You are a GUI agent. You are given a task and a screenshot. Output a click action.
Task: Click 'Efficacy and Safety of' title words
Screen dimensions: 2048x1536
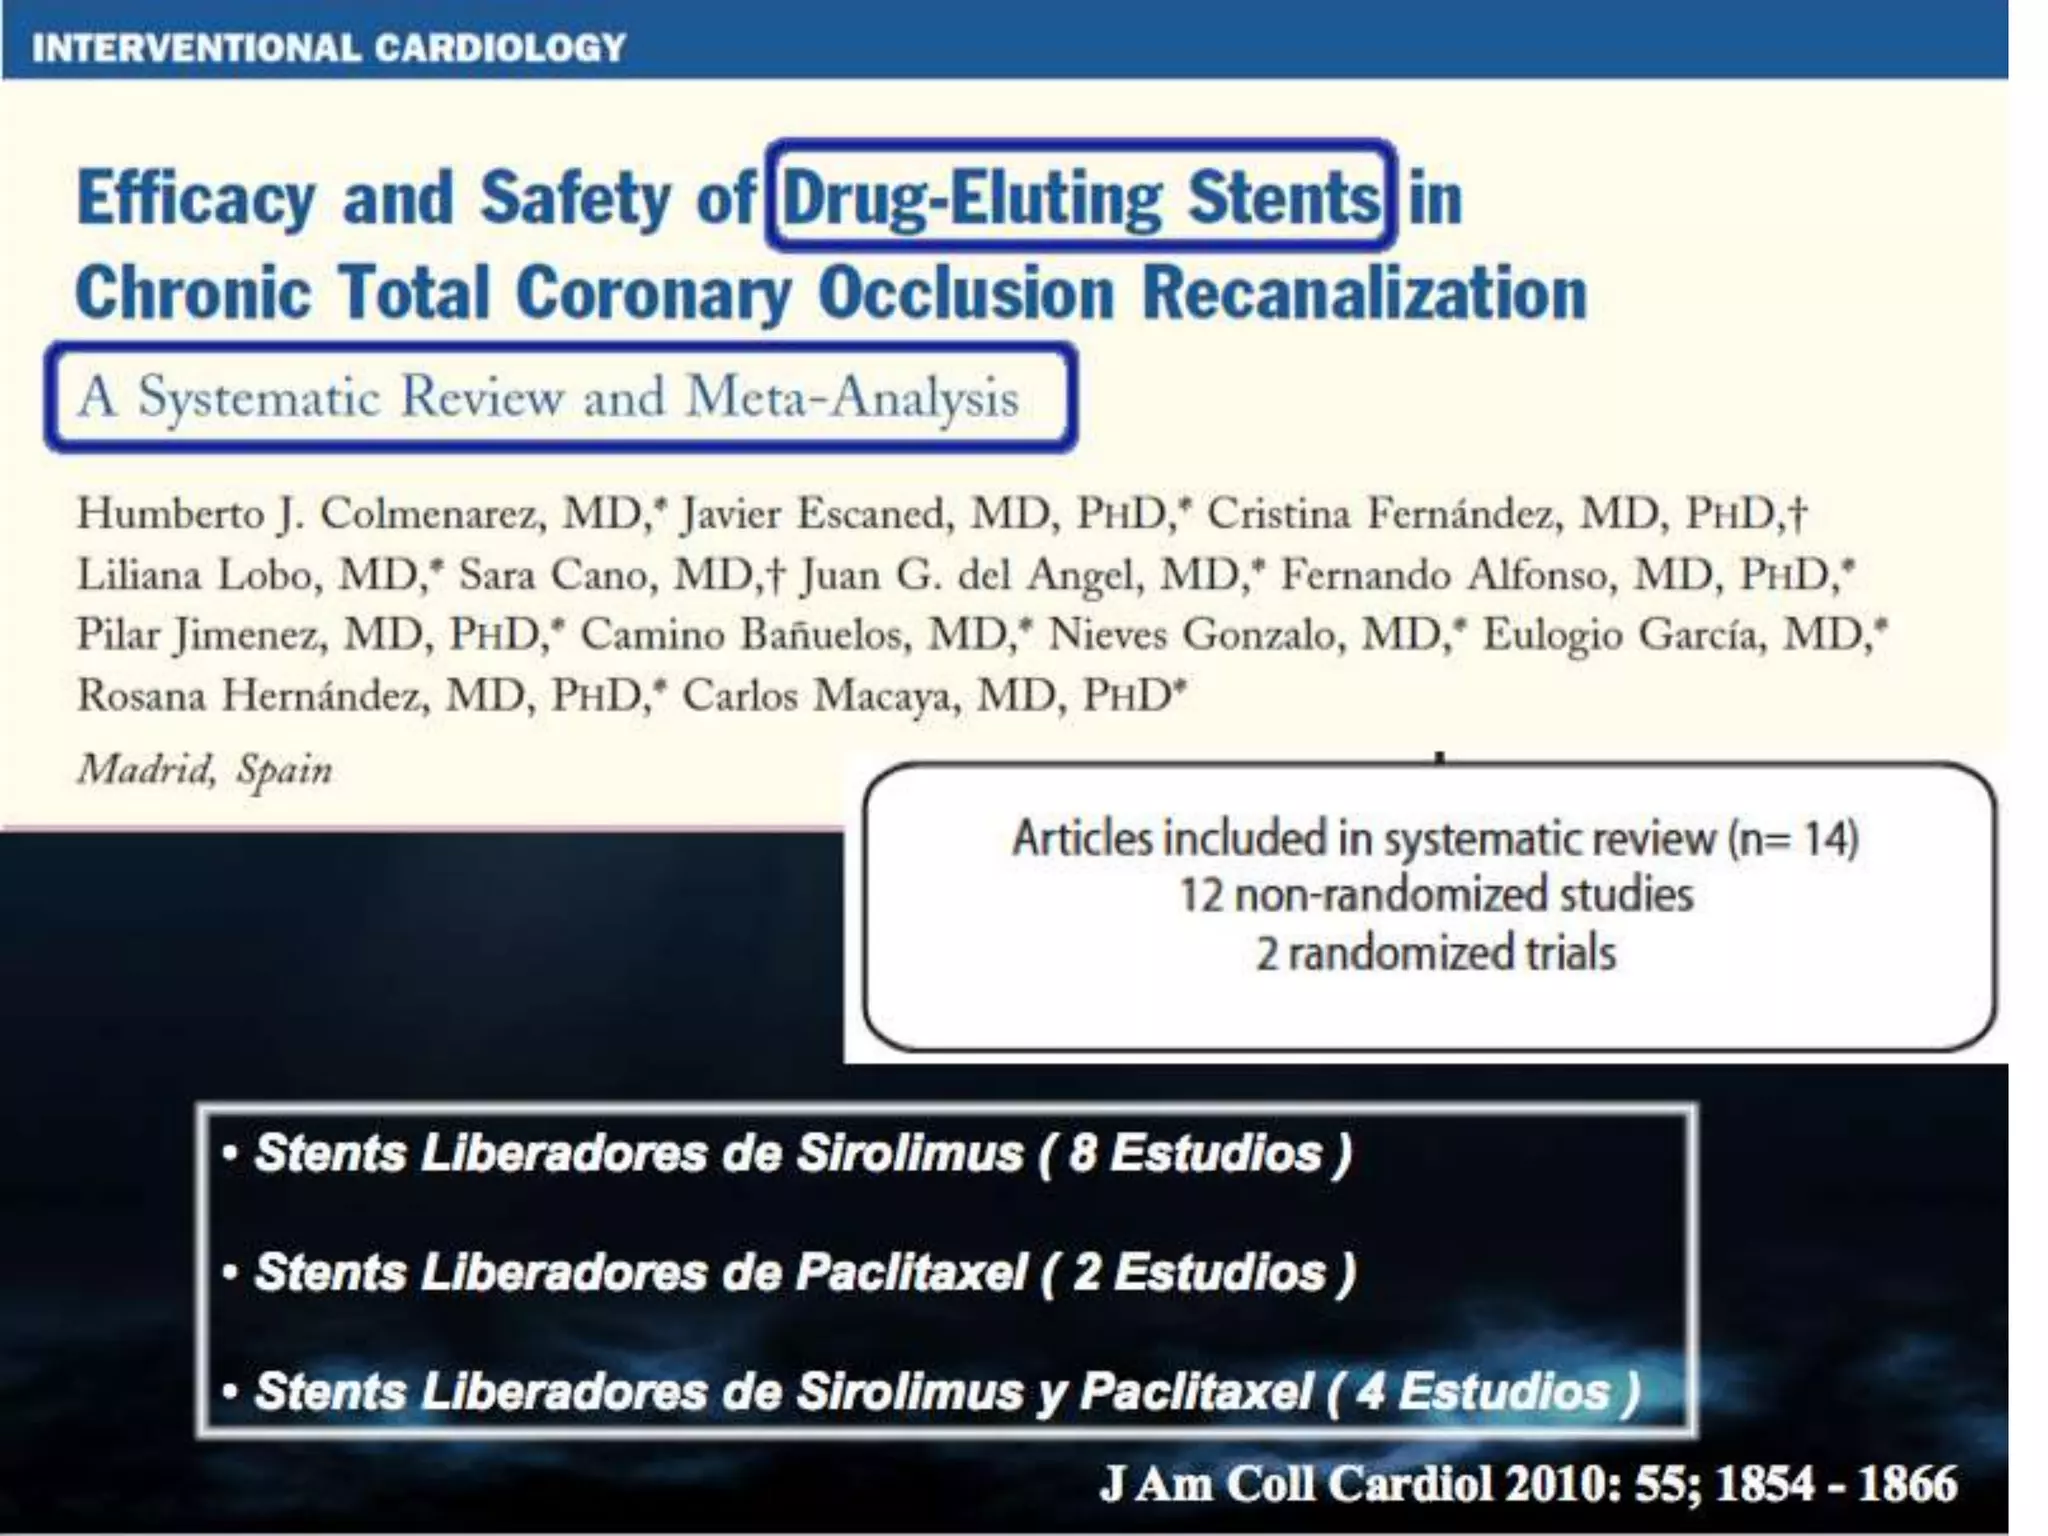click(x=415, y=198)
